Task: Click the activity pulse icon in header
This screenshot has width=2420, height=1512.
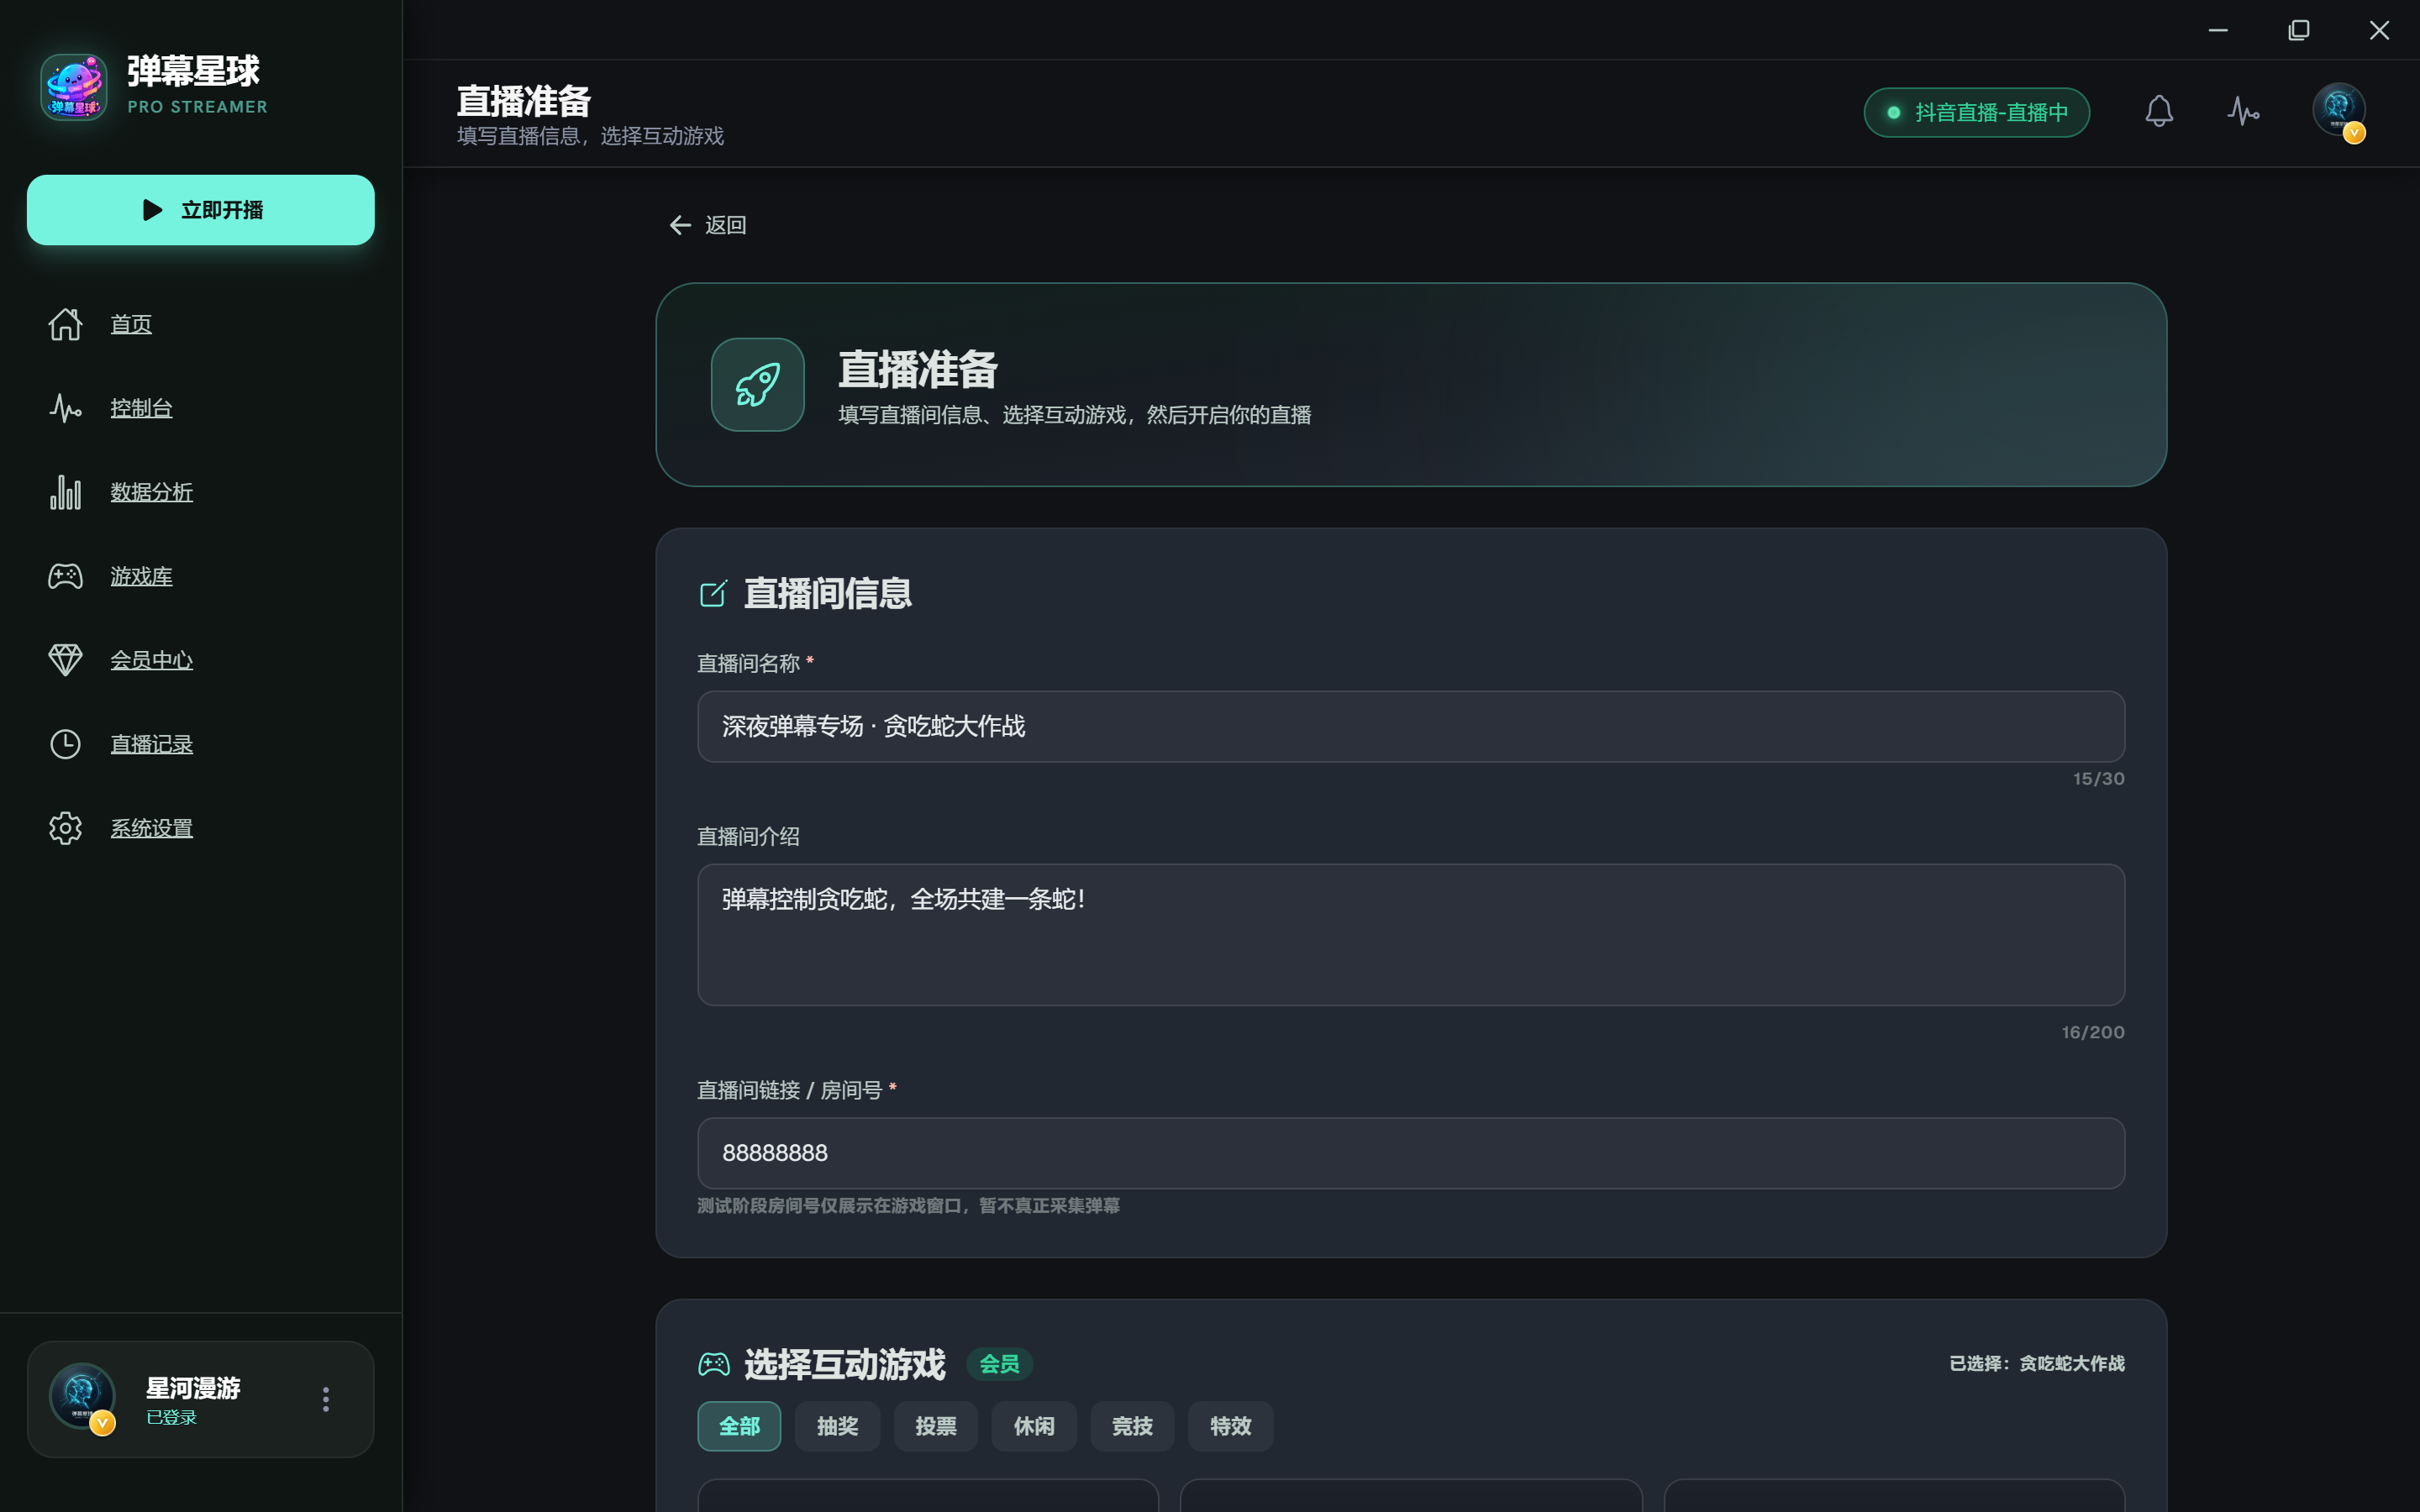Action: [2243, 111]
